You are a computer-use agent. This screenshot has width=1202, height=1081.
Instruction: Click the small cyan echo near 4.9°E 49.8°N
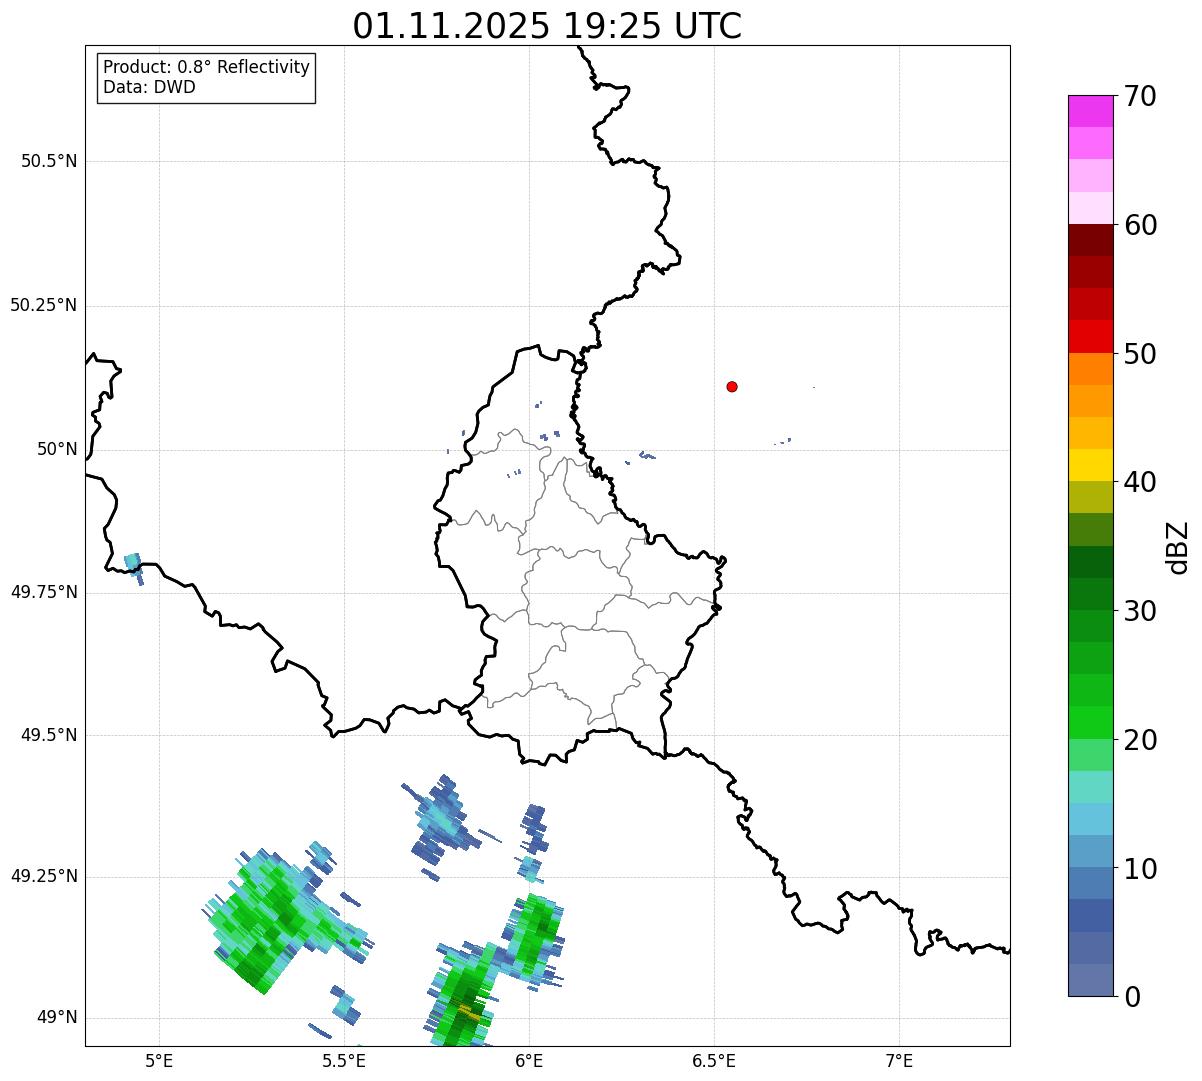pos(133,567)
